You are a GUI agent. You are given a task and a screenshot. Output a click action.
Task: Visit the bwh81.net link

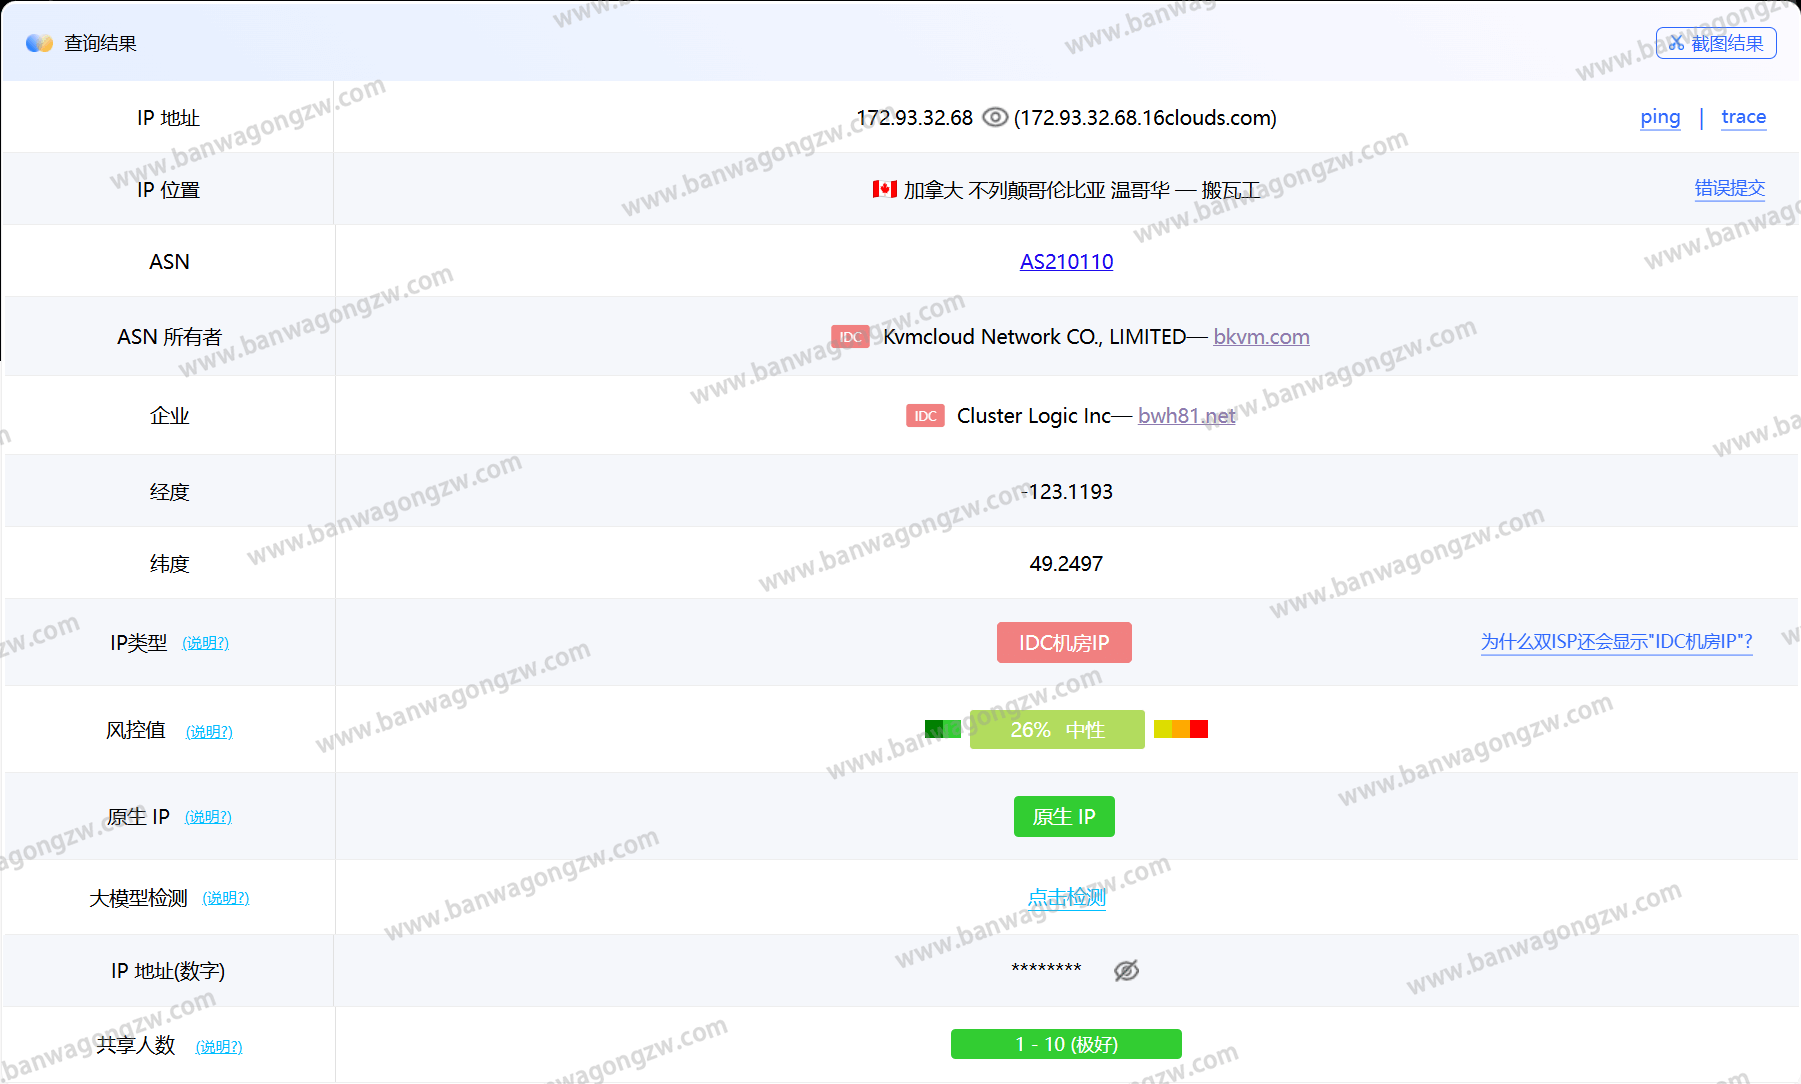point(1186,416)
